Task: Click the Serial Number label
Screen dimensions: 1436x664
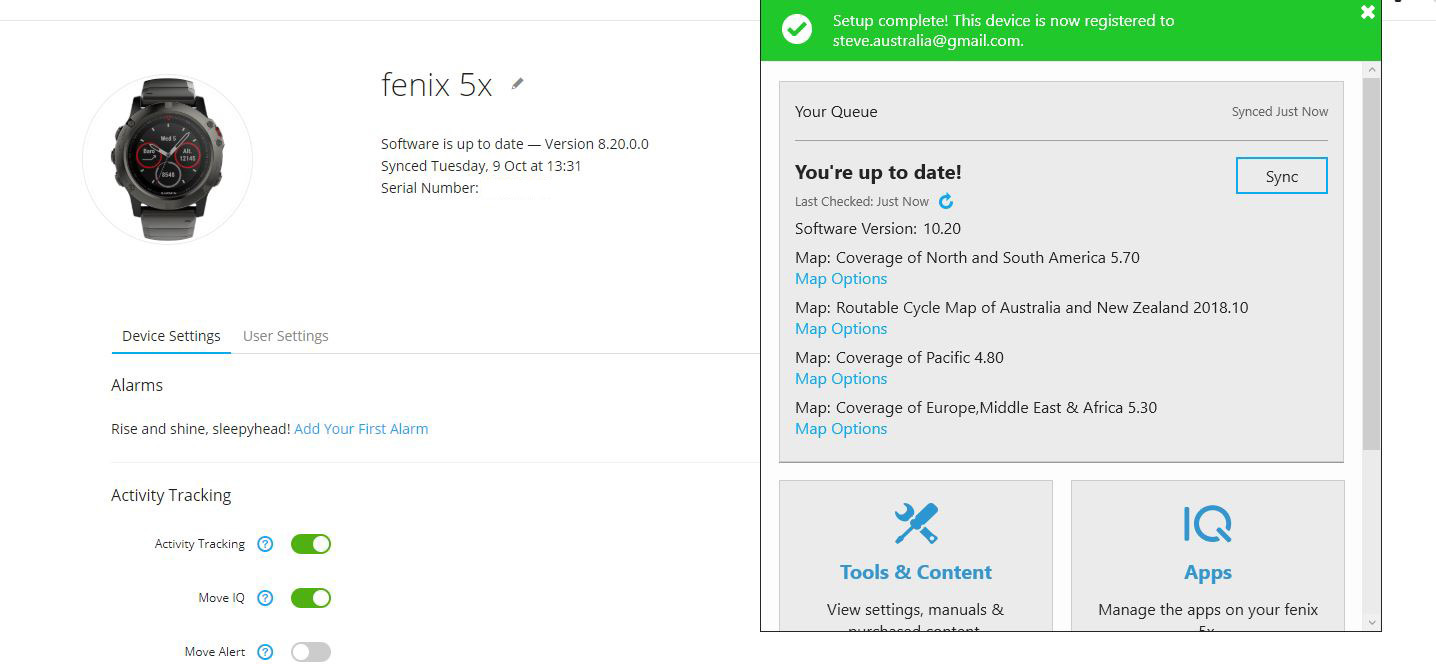Action: coord(430,188)
